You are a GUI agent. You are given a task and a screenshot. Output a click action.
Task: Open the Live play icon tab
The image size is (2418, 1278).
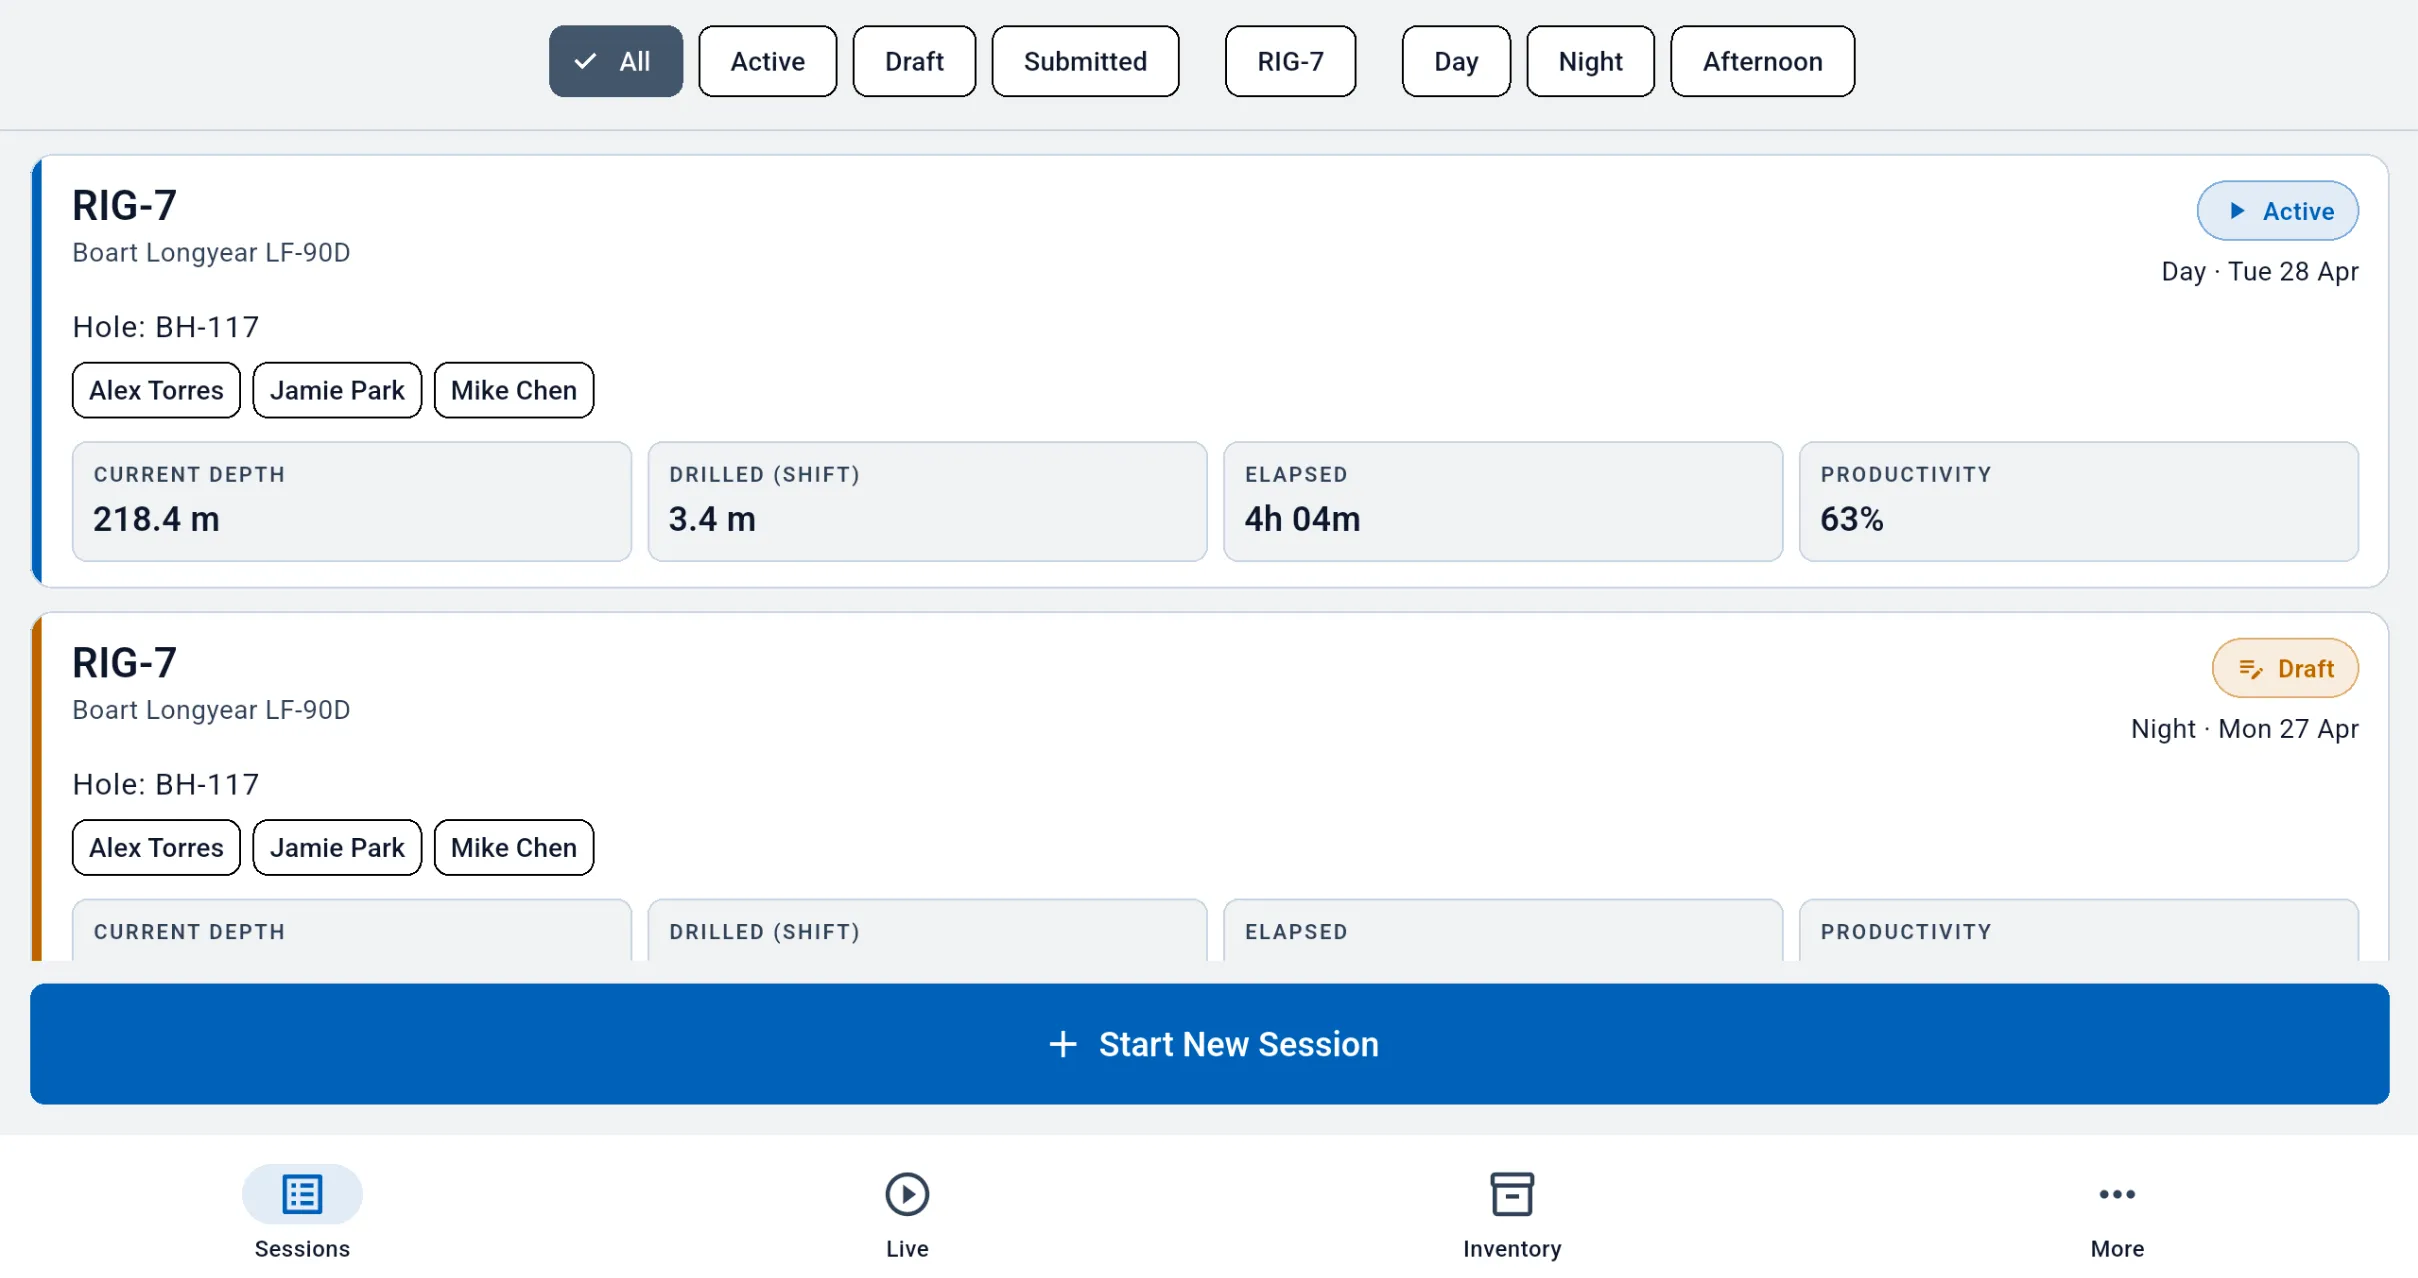907,1194
